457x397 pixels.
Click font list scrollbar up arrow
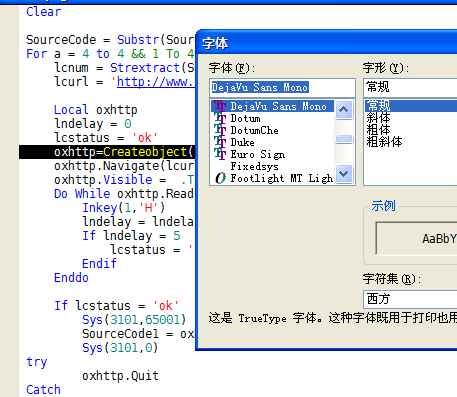(x=344, y=109)
